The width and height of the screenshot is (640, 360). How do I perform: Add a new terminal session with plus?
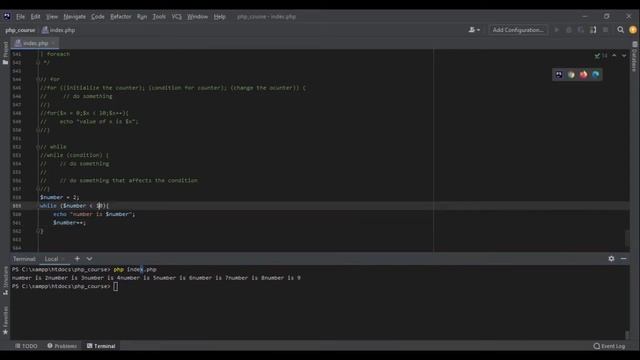(77, 258)
